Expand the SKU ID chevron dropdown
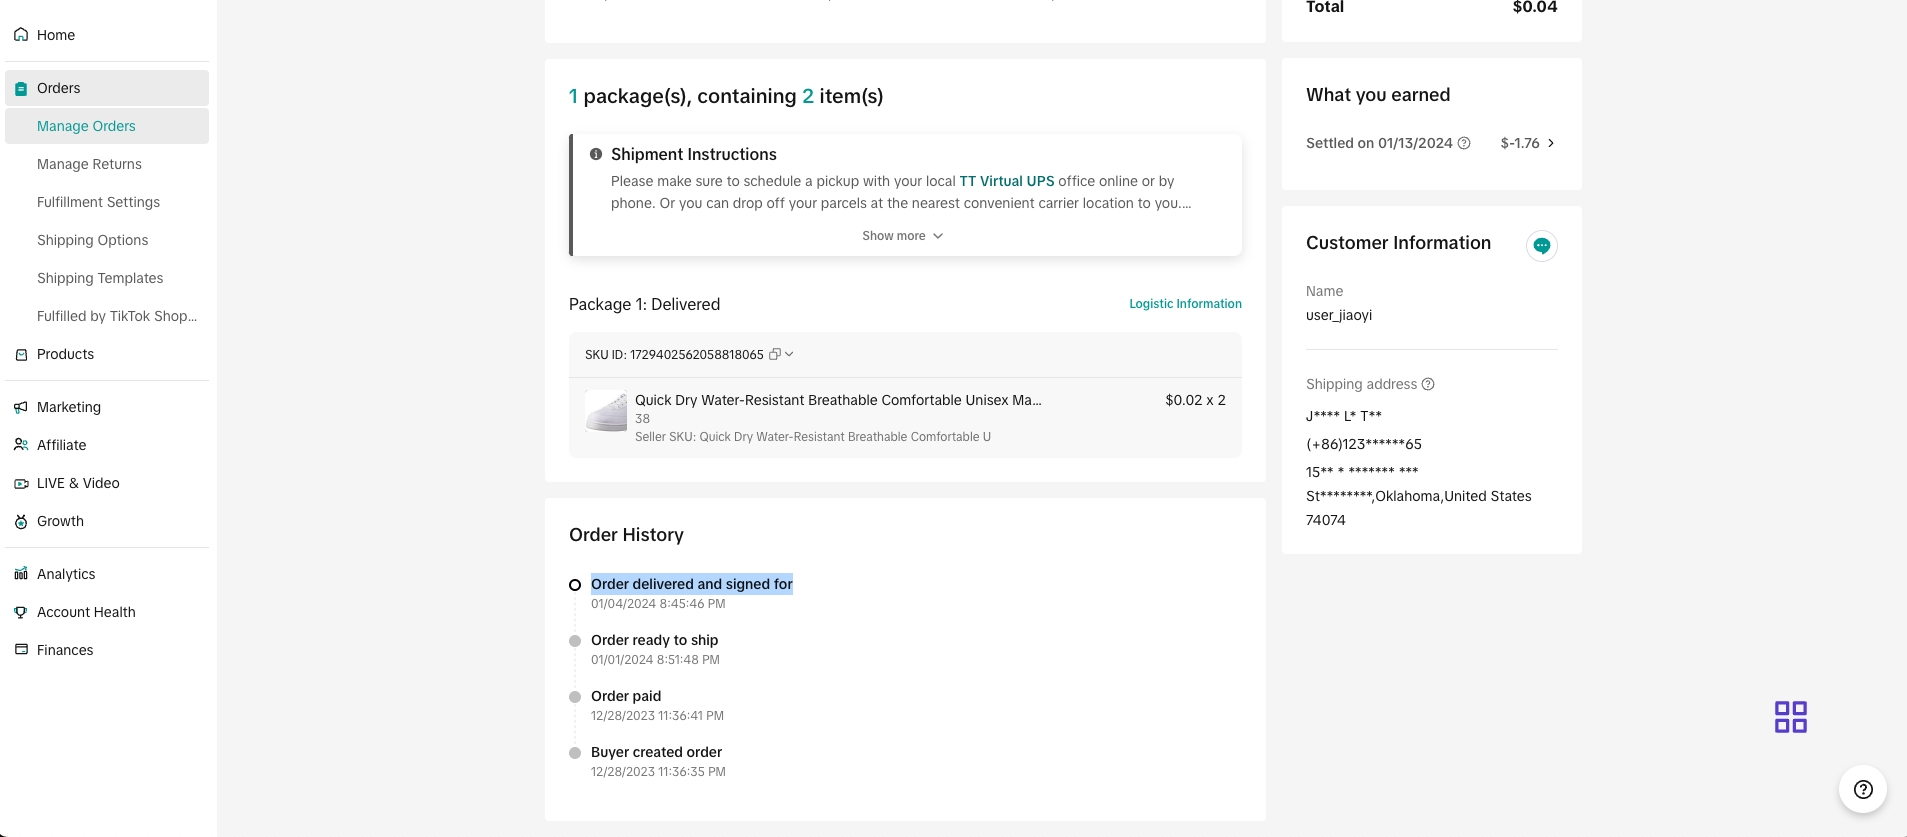The height and width of the screenshot is (837, 1907). click(x=789, y=354)
